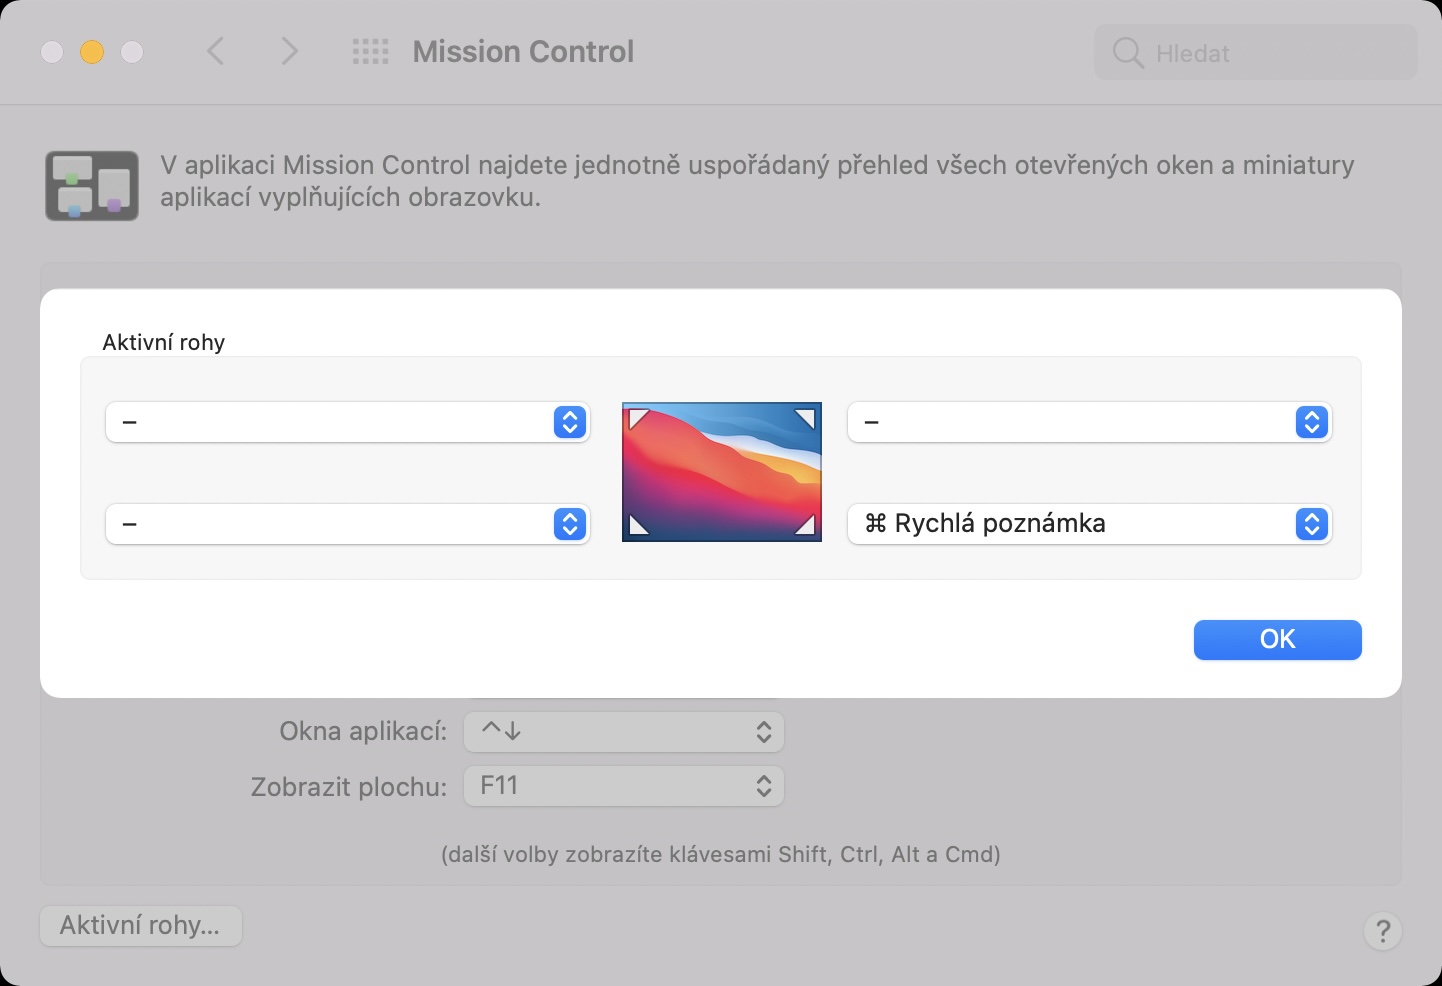
Task: Click the Mission Control app icon
Action: 92,186
